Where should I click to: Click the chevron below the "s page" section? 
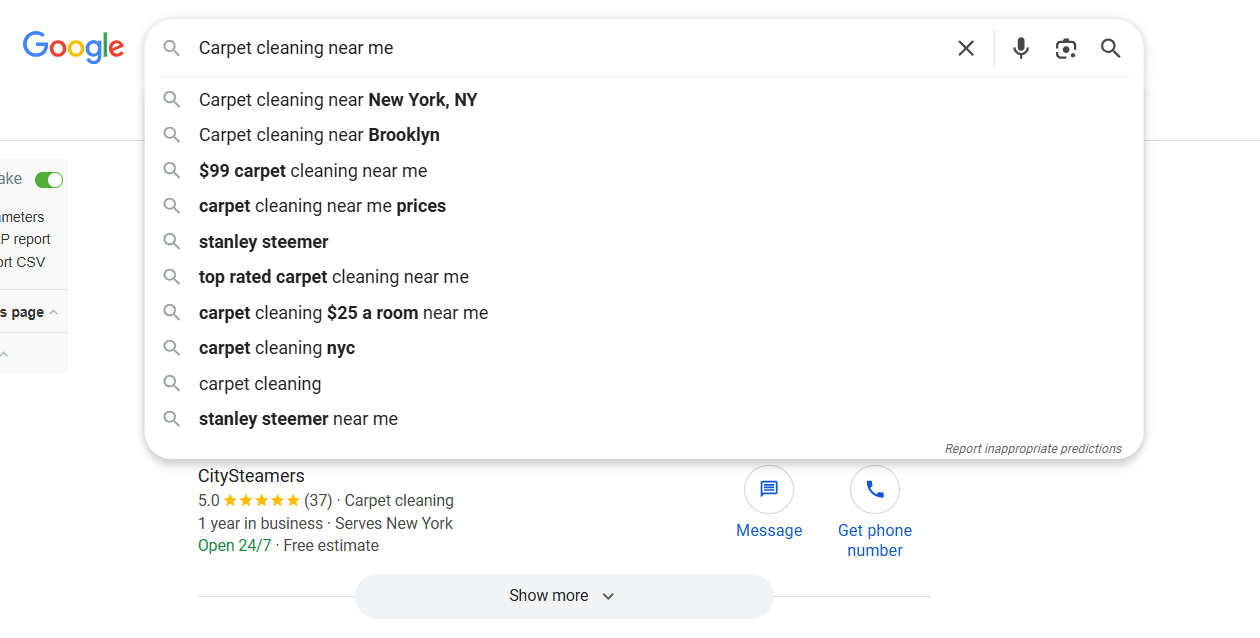(4, 354)
